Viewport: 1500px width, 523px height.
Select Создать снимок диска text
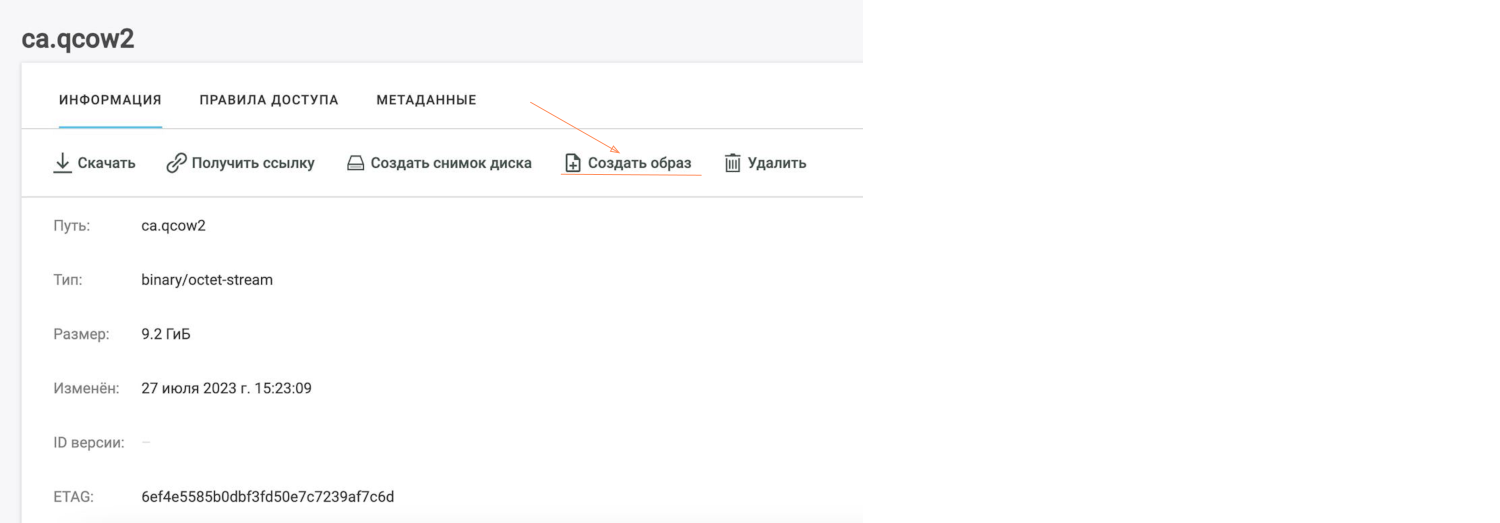pyautogui.click(x=451, y=163)
